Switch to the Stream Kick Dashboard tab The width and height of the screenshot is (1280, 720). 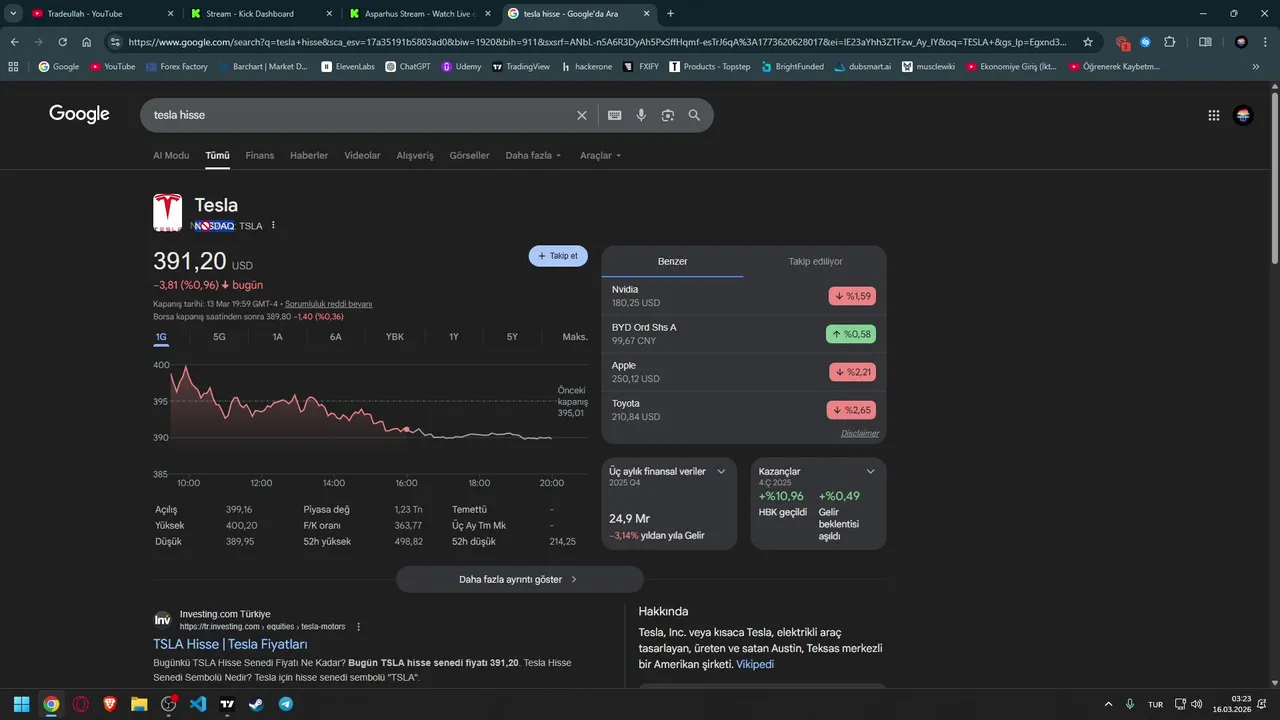click(258, 14)
